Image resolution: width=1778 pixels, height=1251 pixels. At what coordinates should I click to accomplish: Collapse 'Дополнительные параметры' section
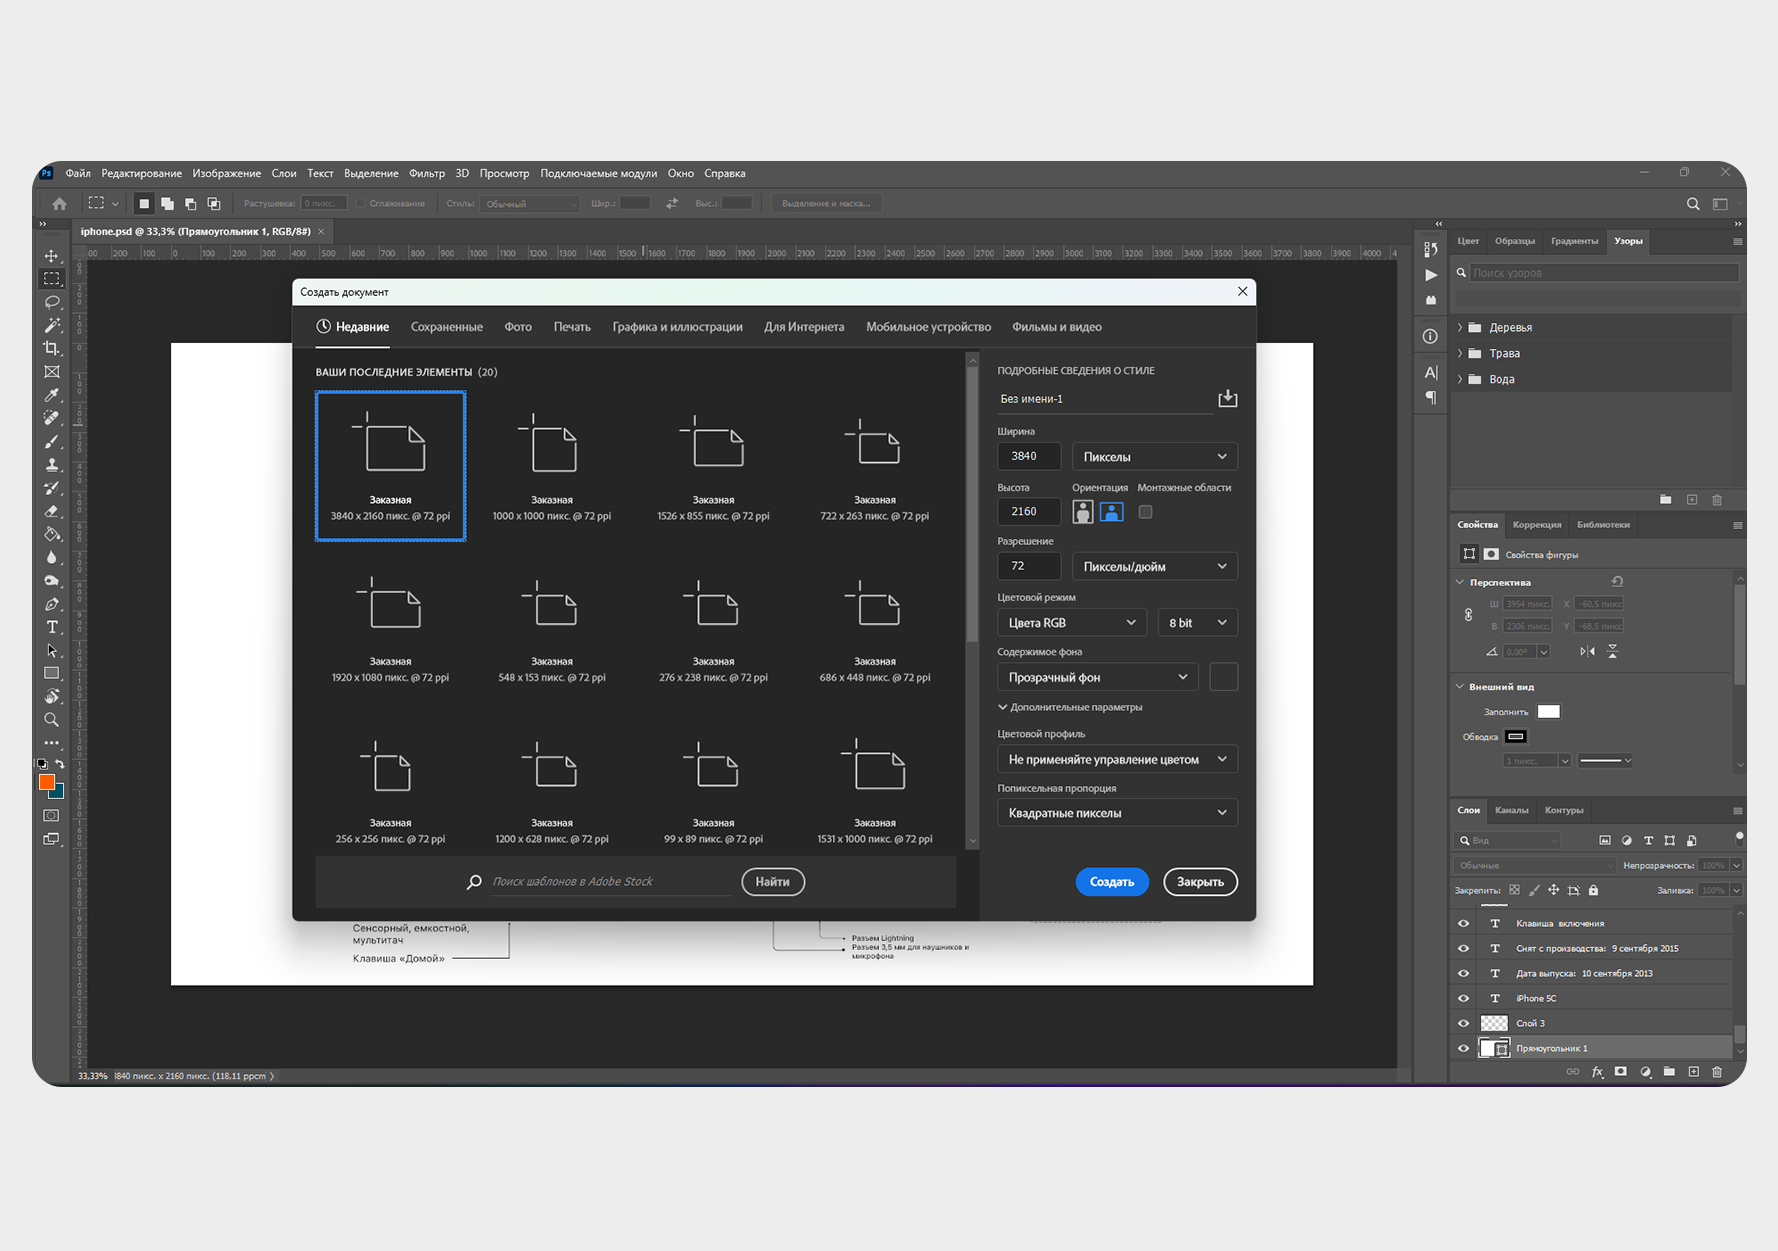(x=1069, y=707)
